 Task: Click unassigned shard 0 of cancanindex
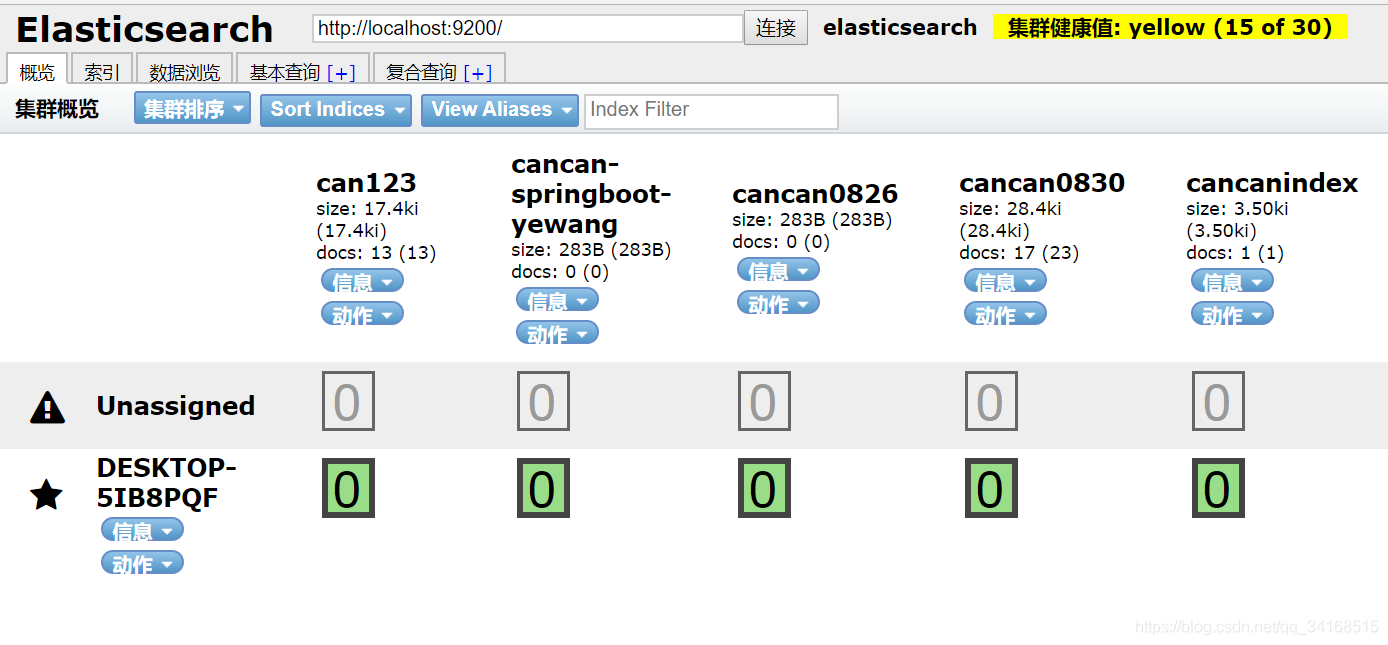click(x=1218, y=401)
